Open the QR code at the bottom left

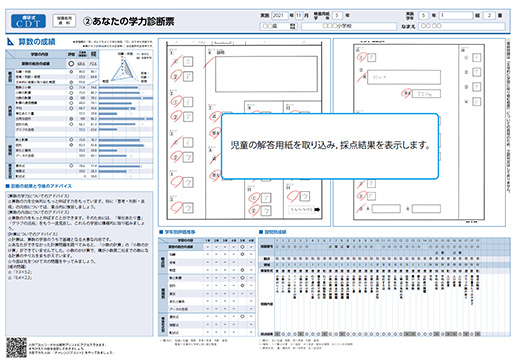point(16,347)
